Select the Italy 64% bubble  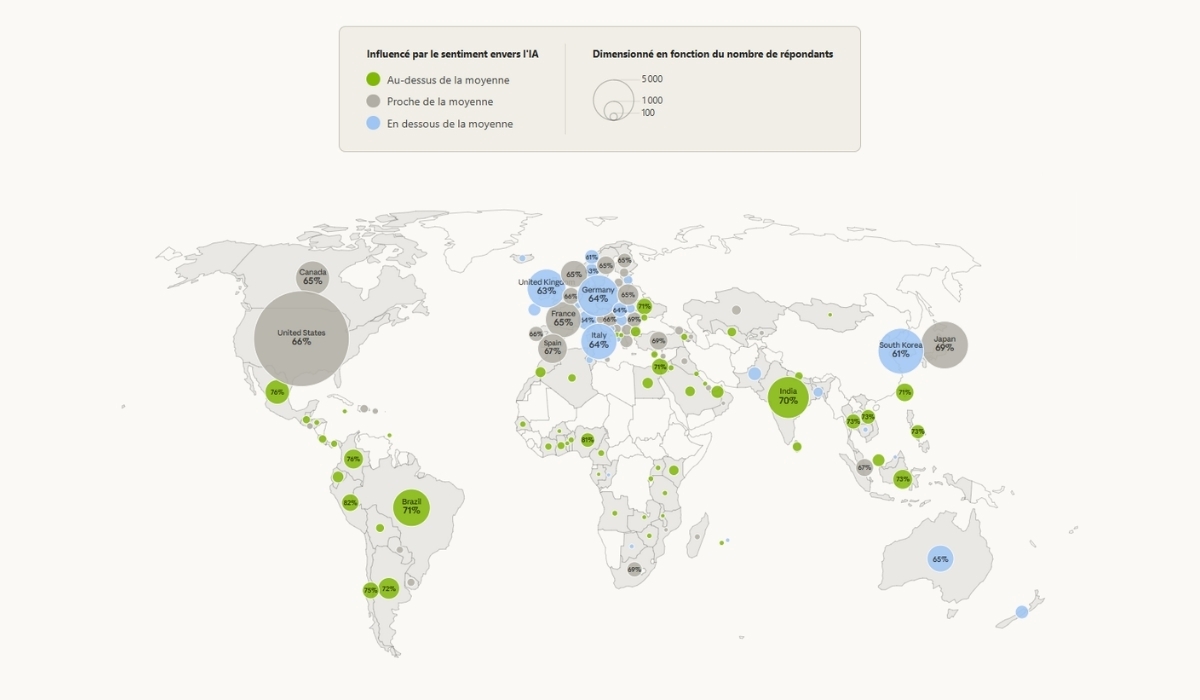(x=599, y=341)
